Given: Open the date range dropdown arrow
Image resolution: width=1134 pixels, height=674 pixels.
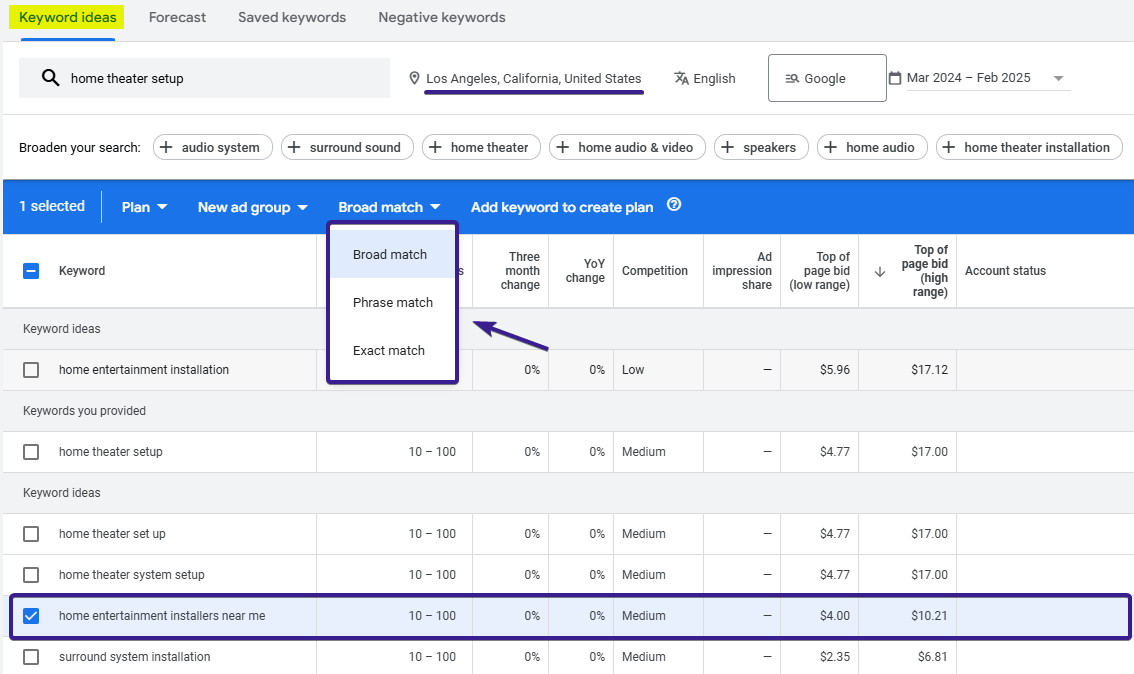Looking at the screenshot, I should click(1058, 78).
